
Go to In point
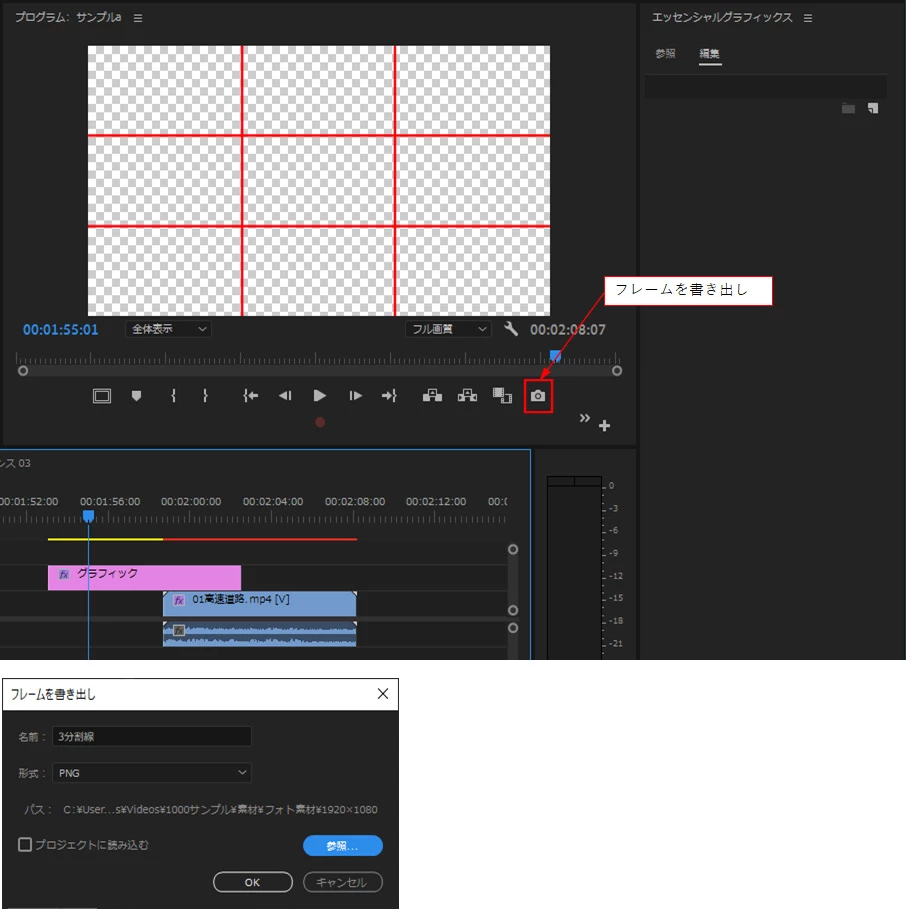click(250, 396)
